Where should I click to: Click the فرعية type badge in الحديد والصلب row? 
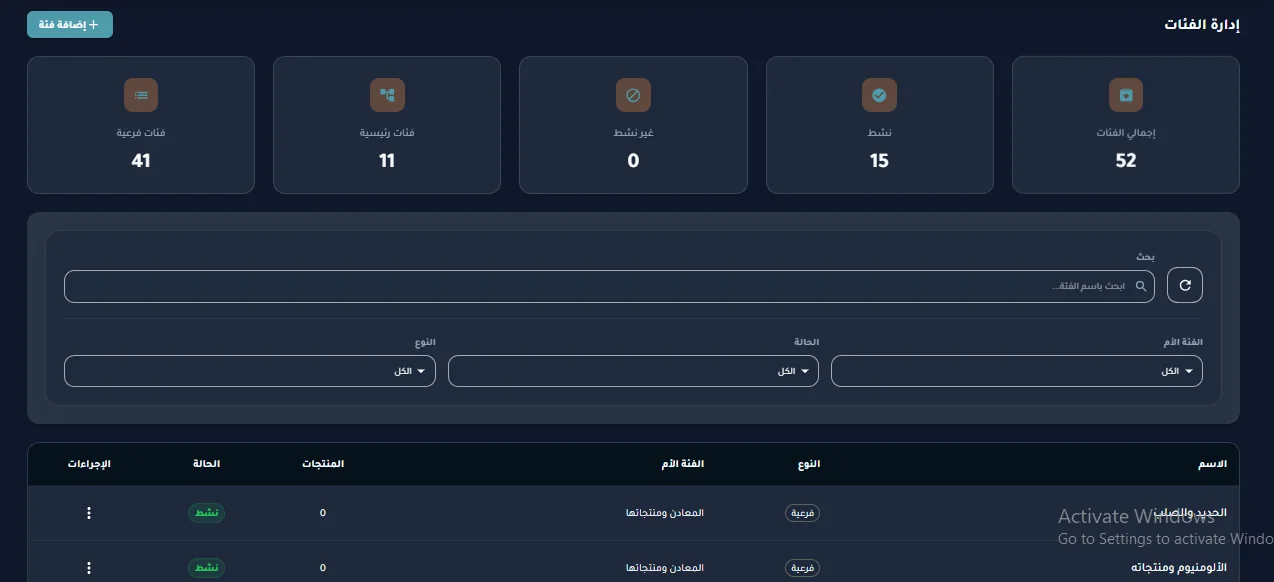click(802, 513)
